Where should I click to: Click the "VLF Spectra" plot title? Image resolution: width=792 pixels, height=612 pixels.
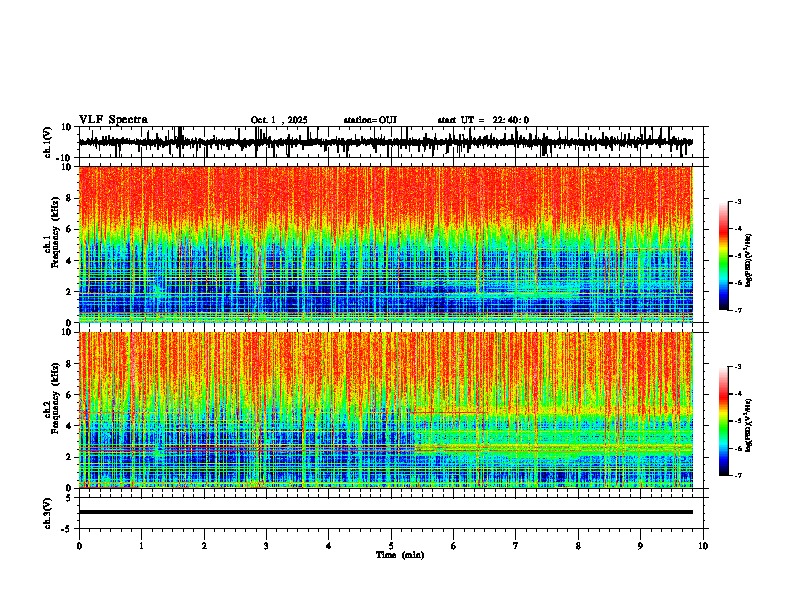(113, 119)
